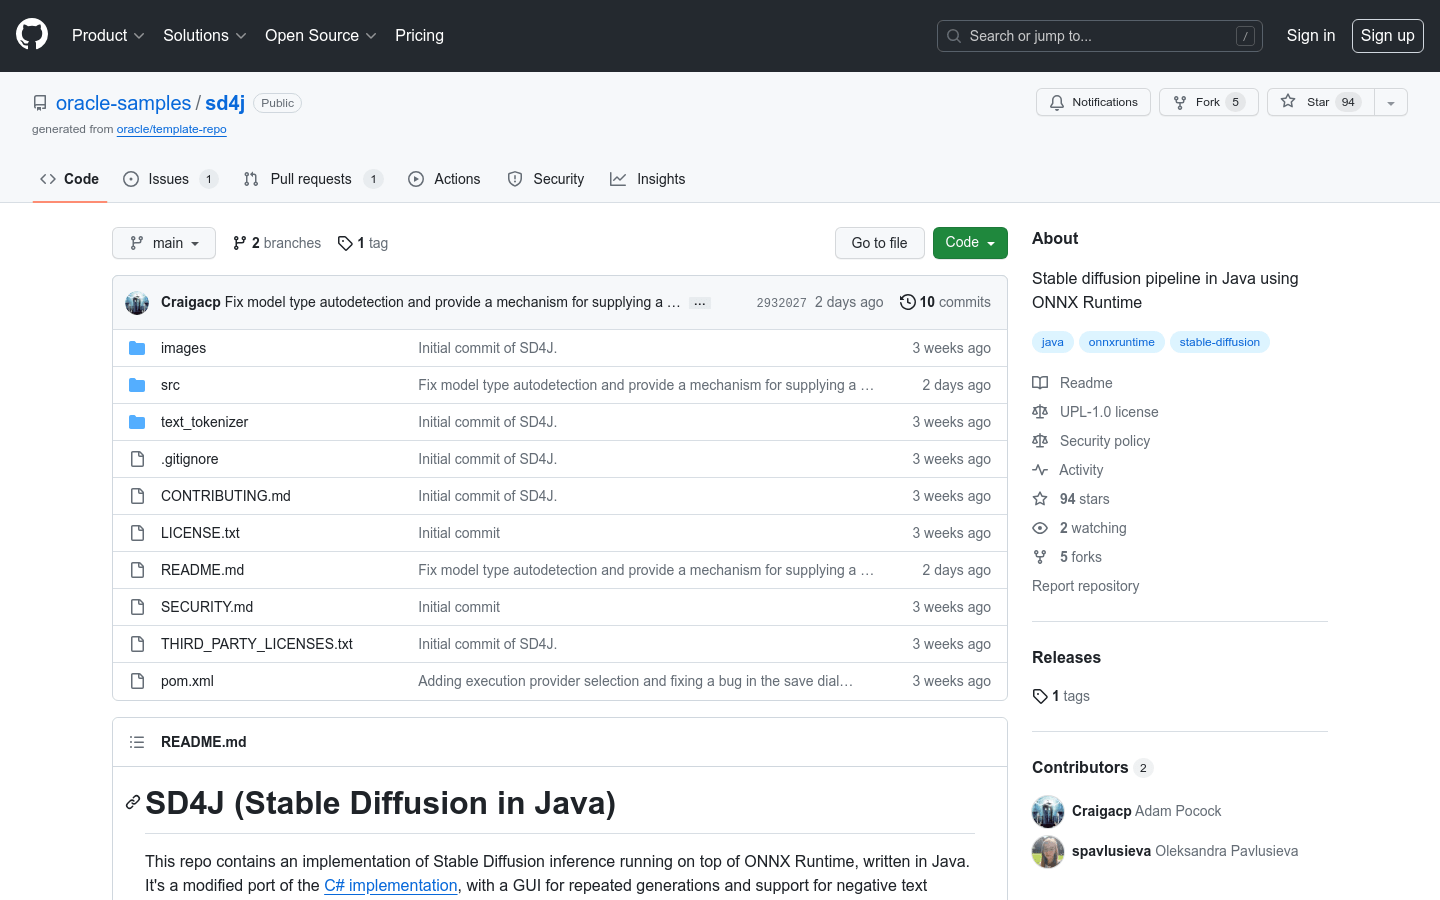Viewport: 1440px width, 900px height.
Task: Open the Pricing page
Action: tap(419, 35)
